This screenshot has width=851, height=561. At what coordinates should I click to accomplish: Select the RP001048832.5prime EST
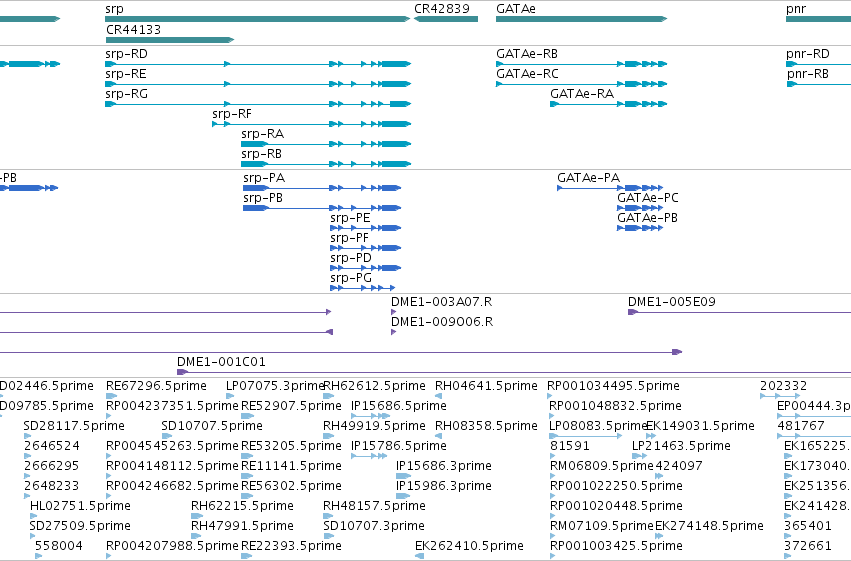(552, 416)
